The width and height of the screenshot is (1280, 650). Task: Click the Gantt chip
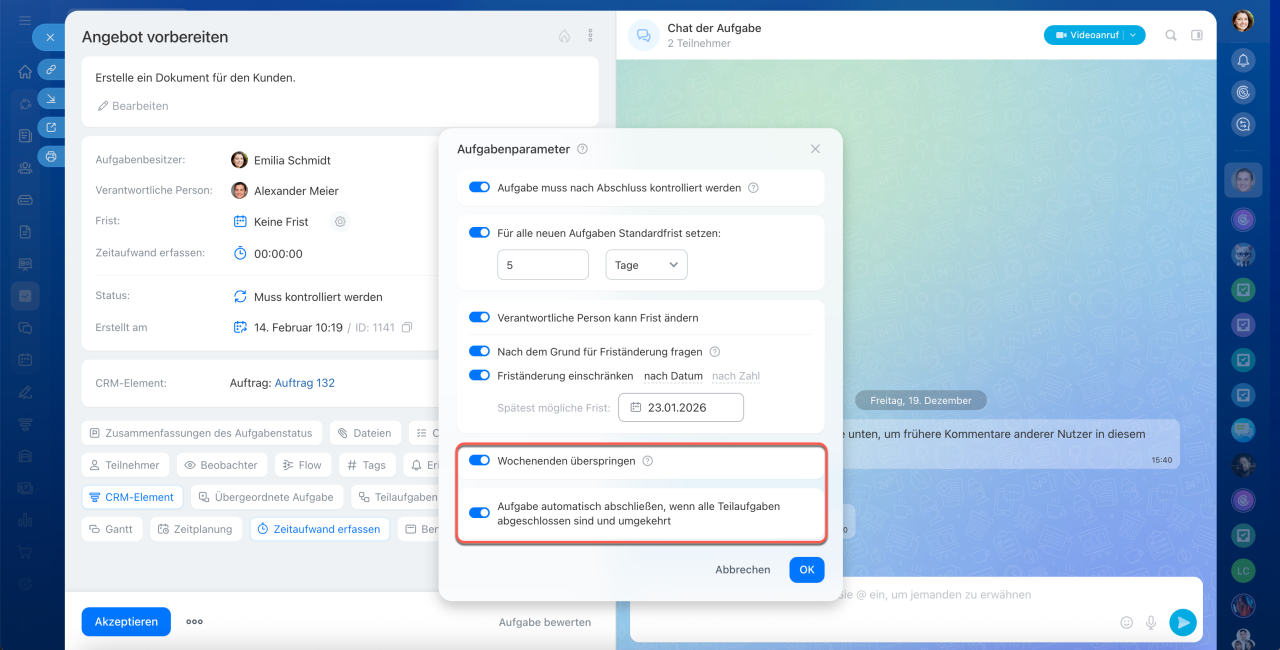112,529
